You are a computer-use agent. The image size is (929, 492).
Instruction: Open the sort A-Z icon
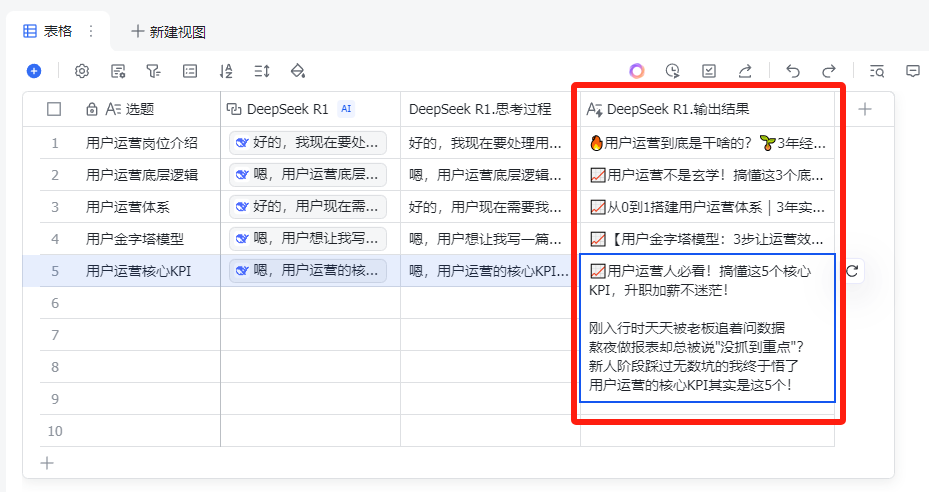point(226,71)
